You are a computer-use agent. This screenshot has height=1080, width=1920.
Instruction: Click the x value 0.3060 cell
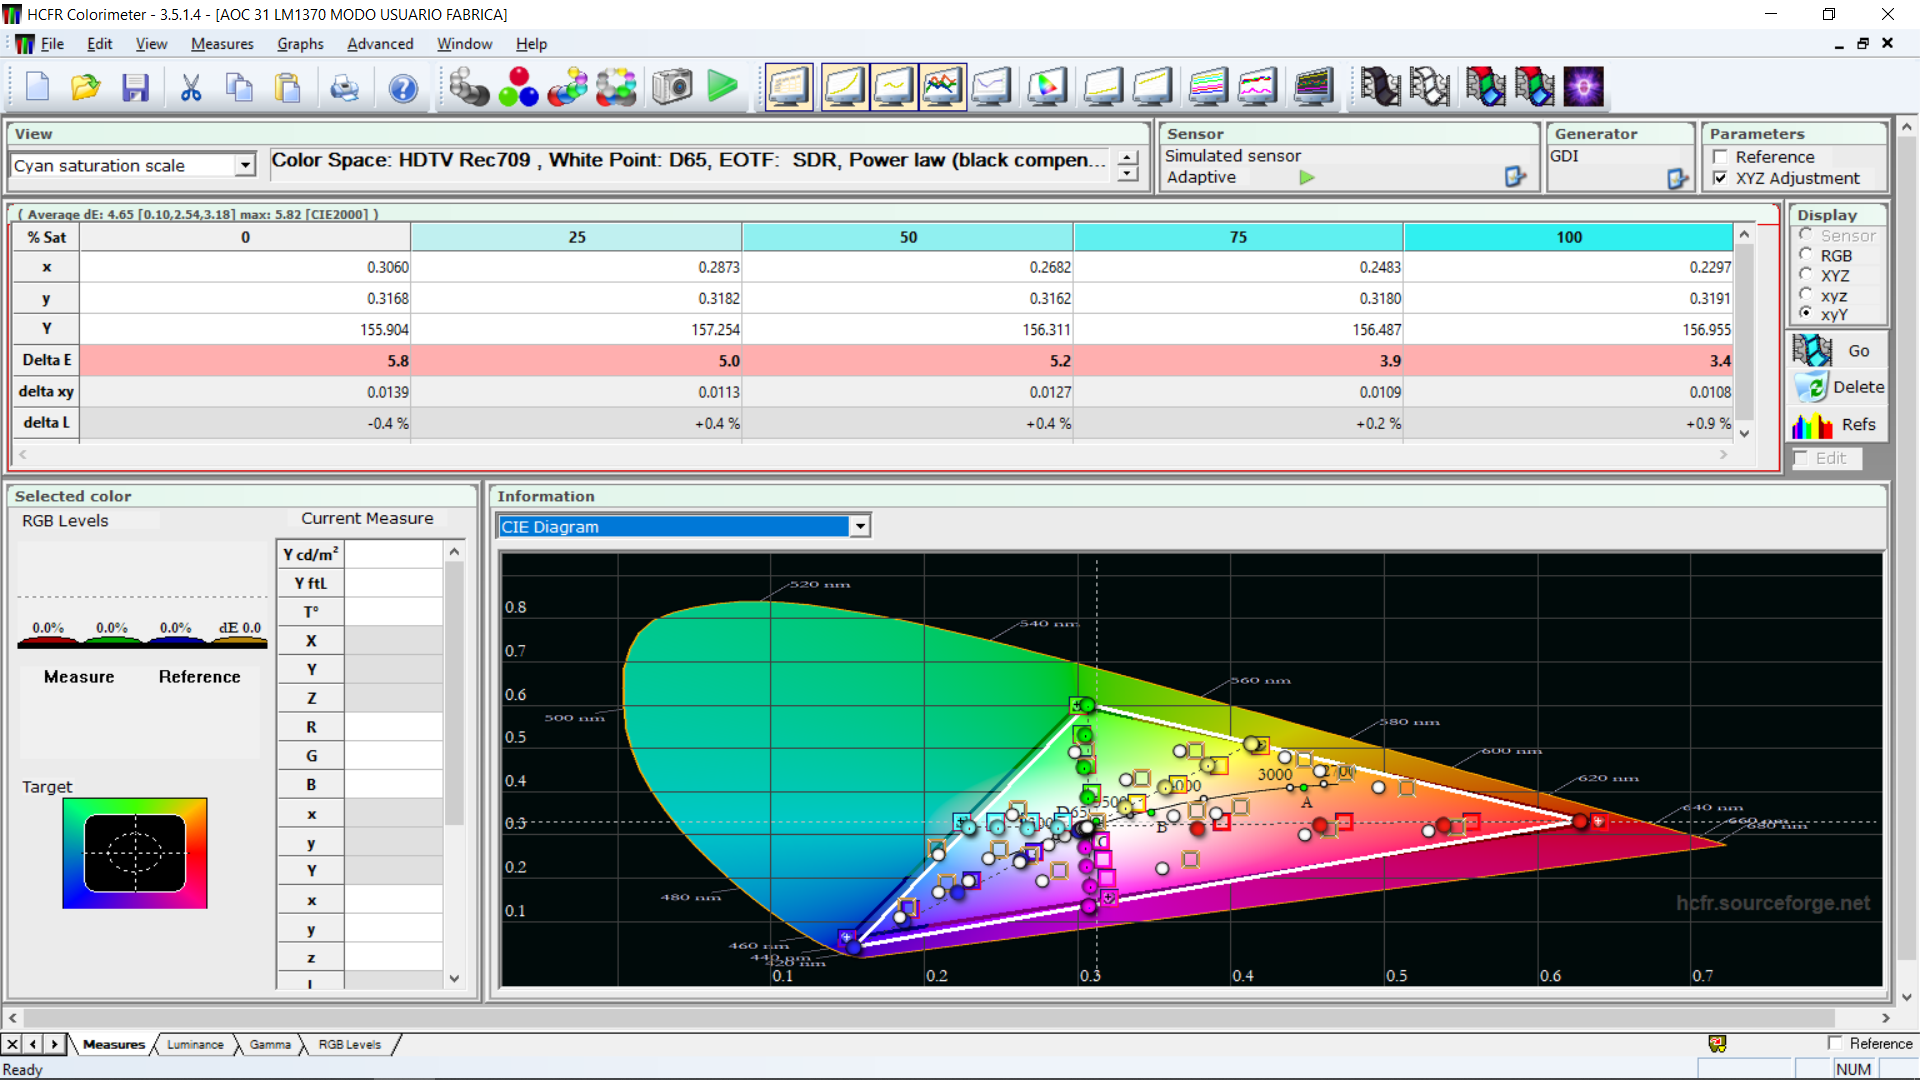(245, 267)
